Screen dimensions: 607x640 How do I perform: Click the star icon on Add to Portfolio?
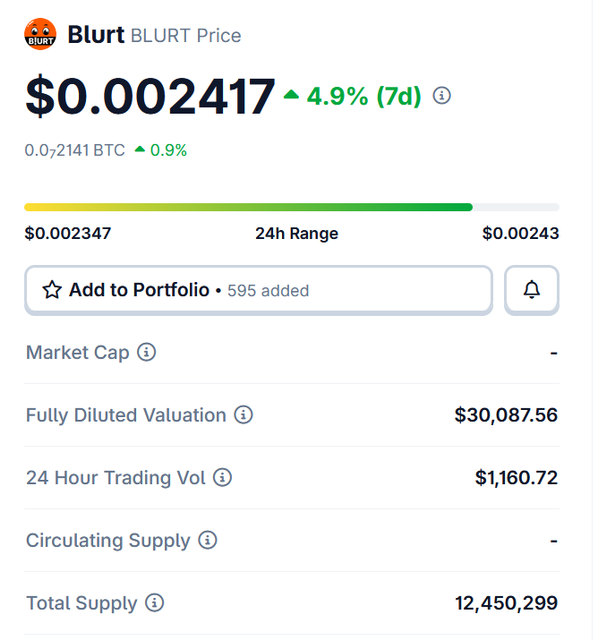(x=52, y=290)
